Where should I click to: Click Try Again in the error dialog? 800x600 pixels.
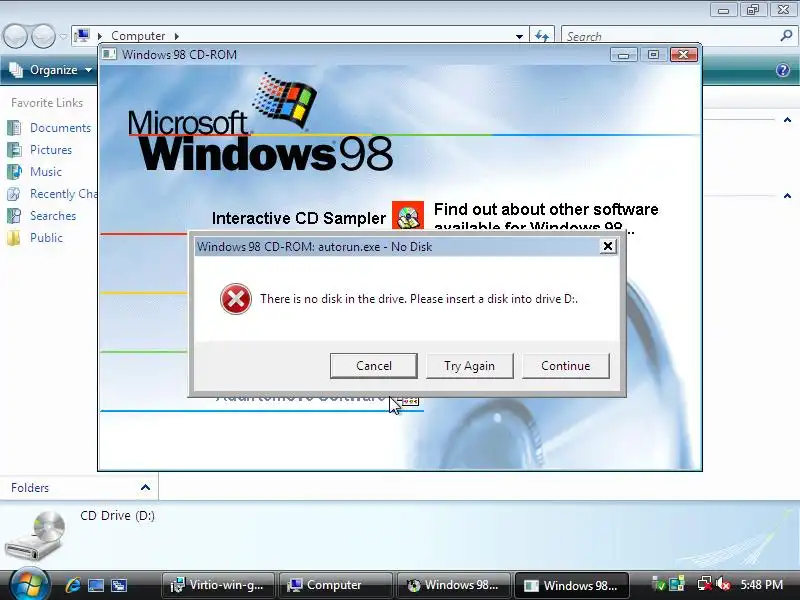tap(469, 366)
